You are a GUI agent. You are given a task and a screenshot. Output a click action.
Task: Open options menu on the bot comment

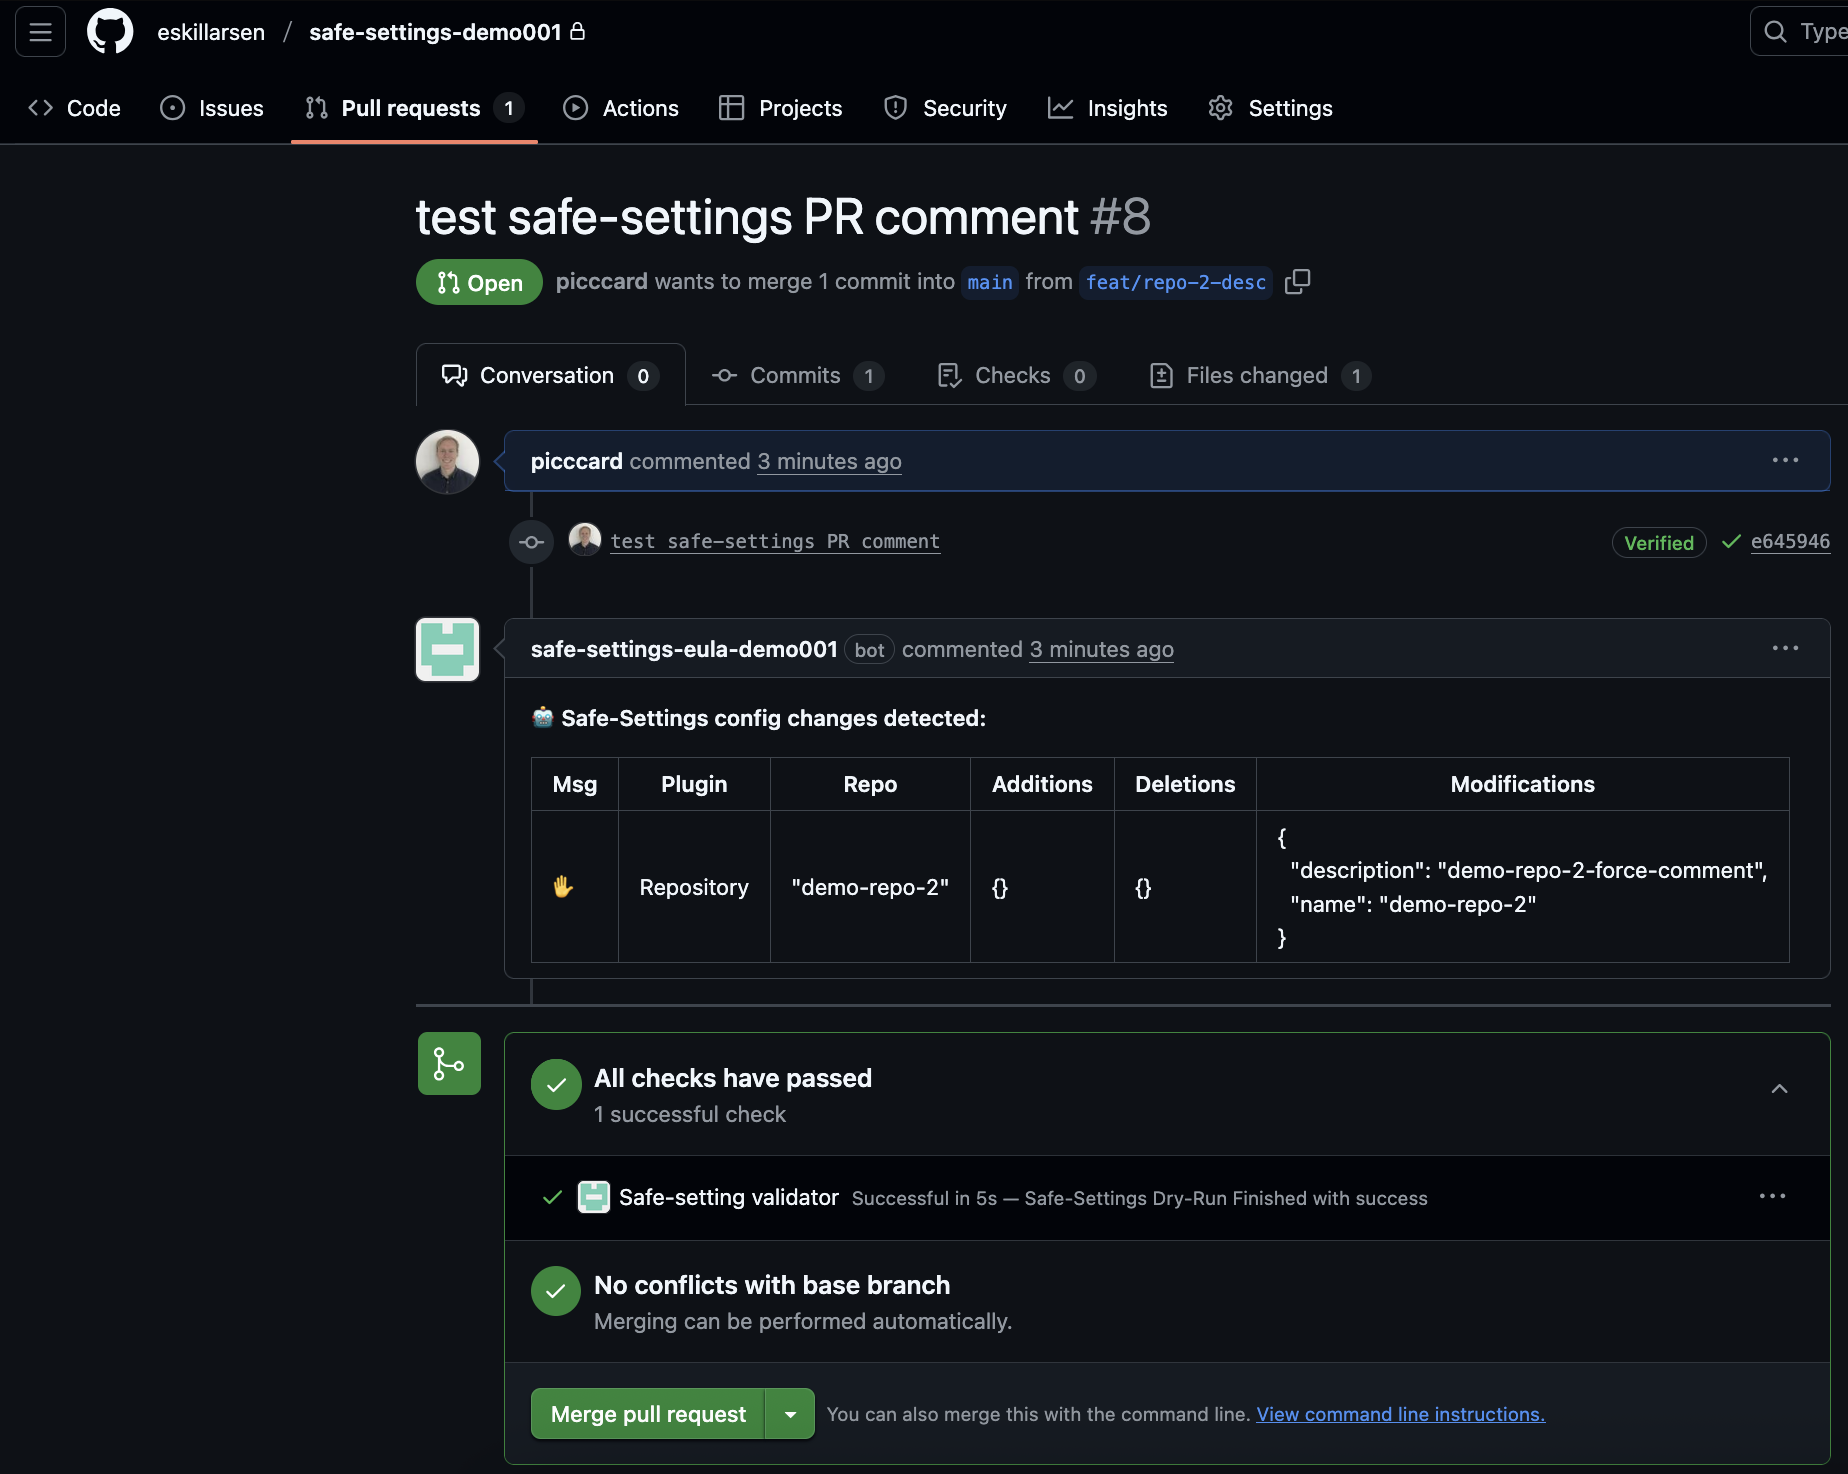[x=1785, y=647]
